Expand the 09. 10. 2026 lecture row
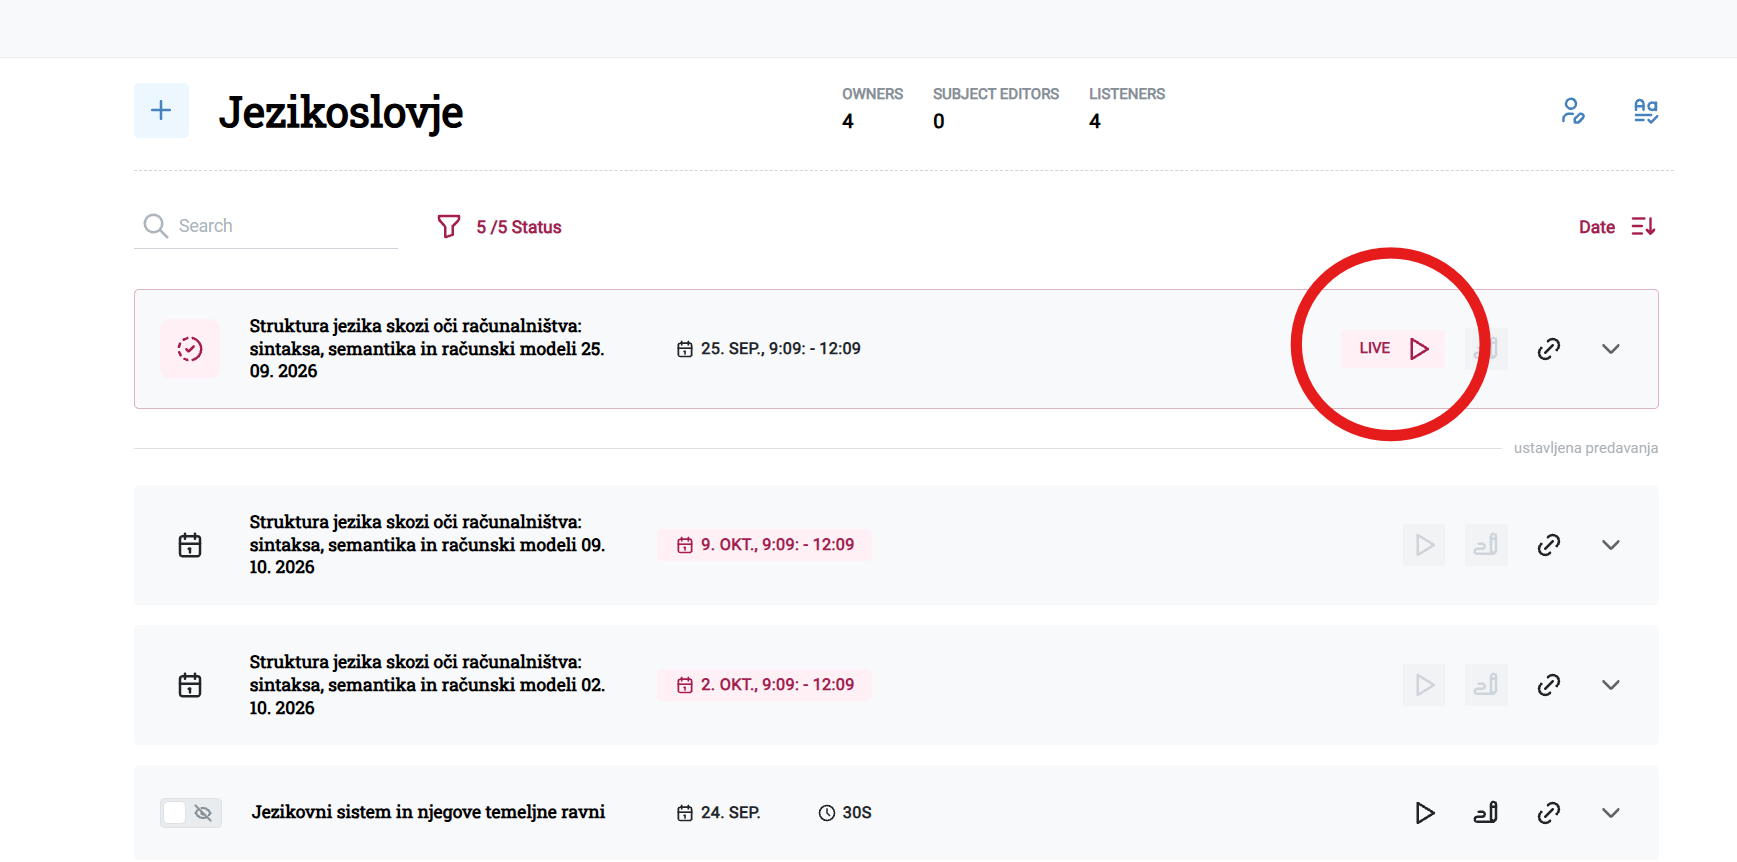Viewport: 1737px width, 862px height. point(1610,545)
